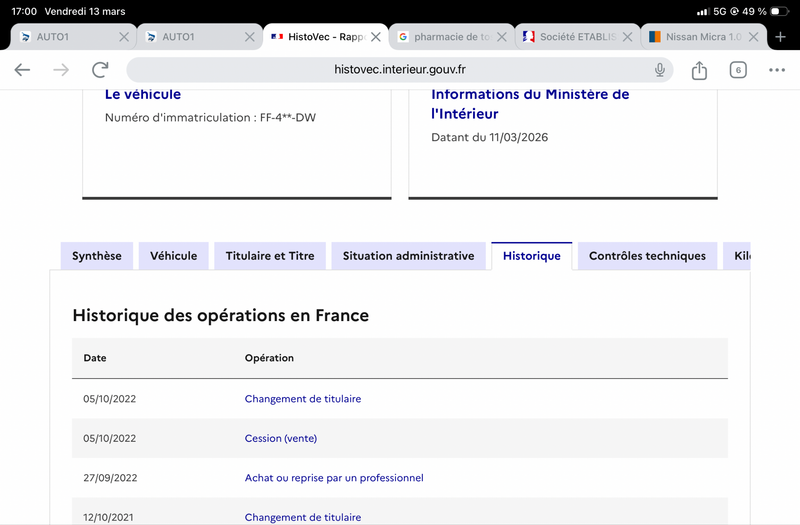Open the share sheet icon
Viewport: 800px width, 525px height.
tap(699, 70)
